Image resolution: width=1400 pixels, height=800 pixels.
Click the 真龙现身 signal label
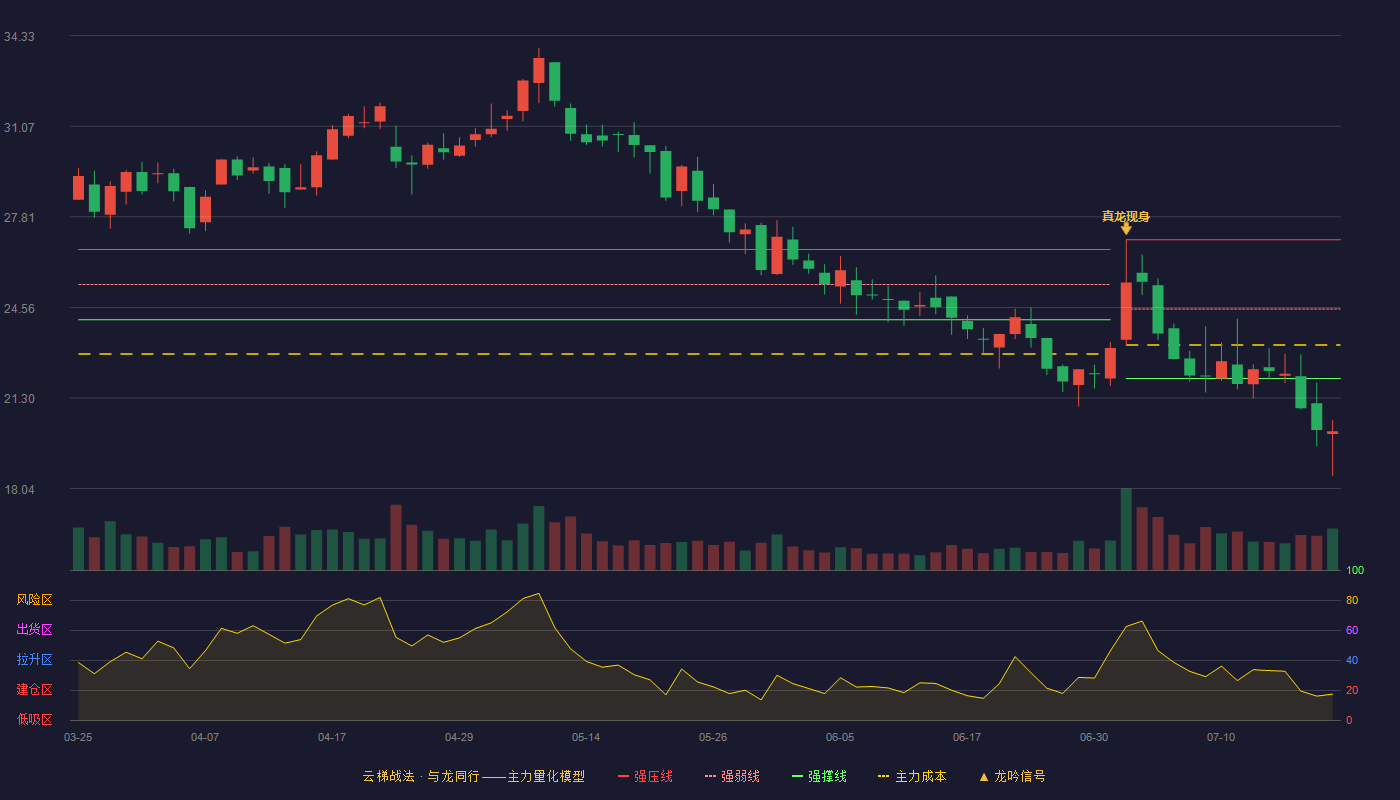(x=1126, y=216)
